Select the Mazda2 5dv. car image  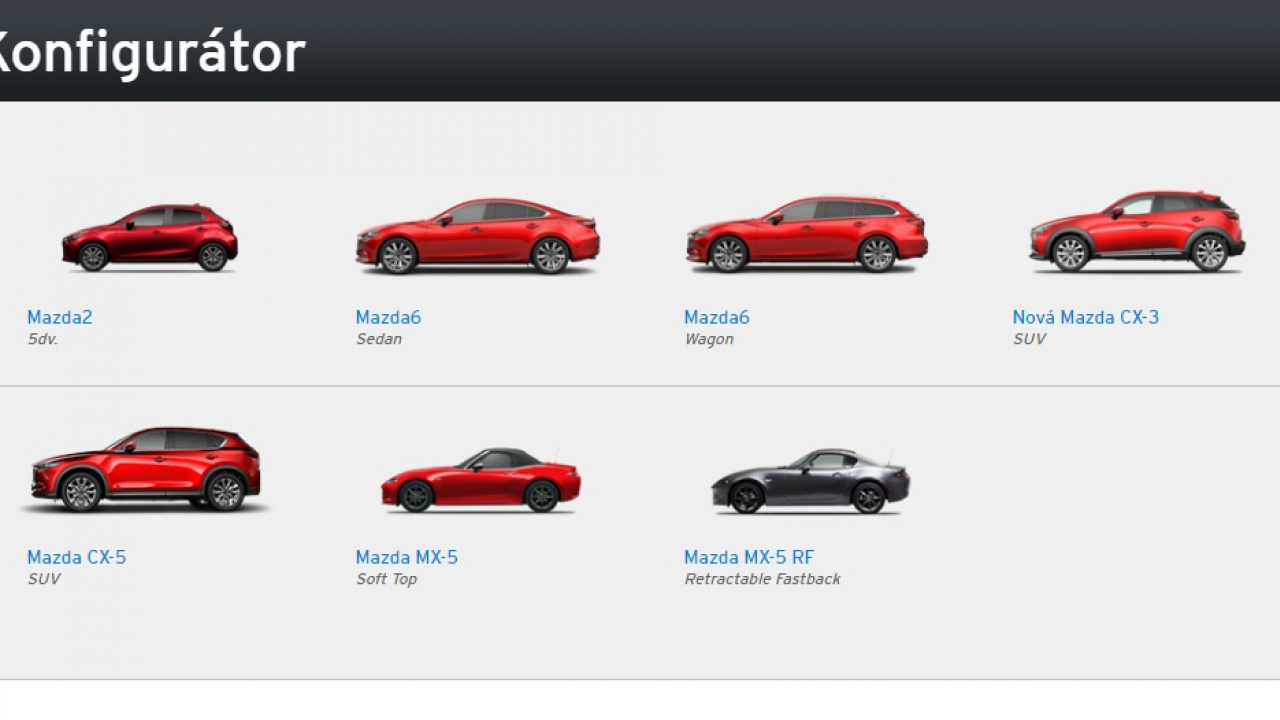150,238
